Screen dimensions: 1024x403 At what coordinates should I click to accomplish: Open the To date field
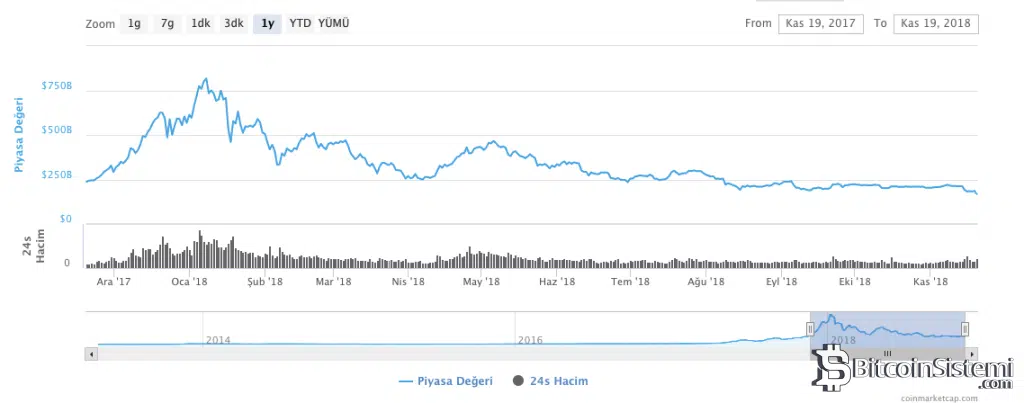pos(935,23)
